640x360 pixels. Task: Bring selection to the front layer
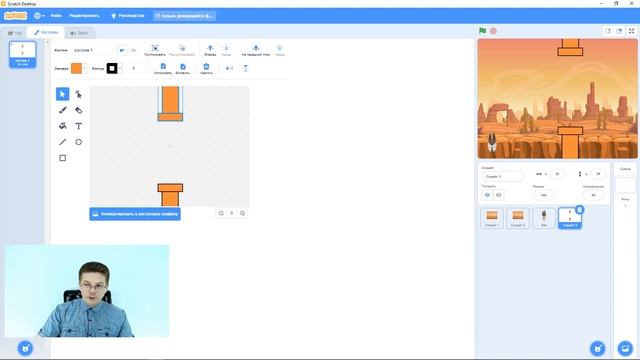[x=256, y=50]
